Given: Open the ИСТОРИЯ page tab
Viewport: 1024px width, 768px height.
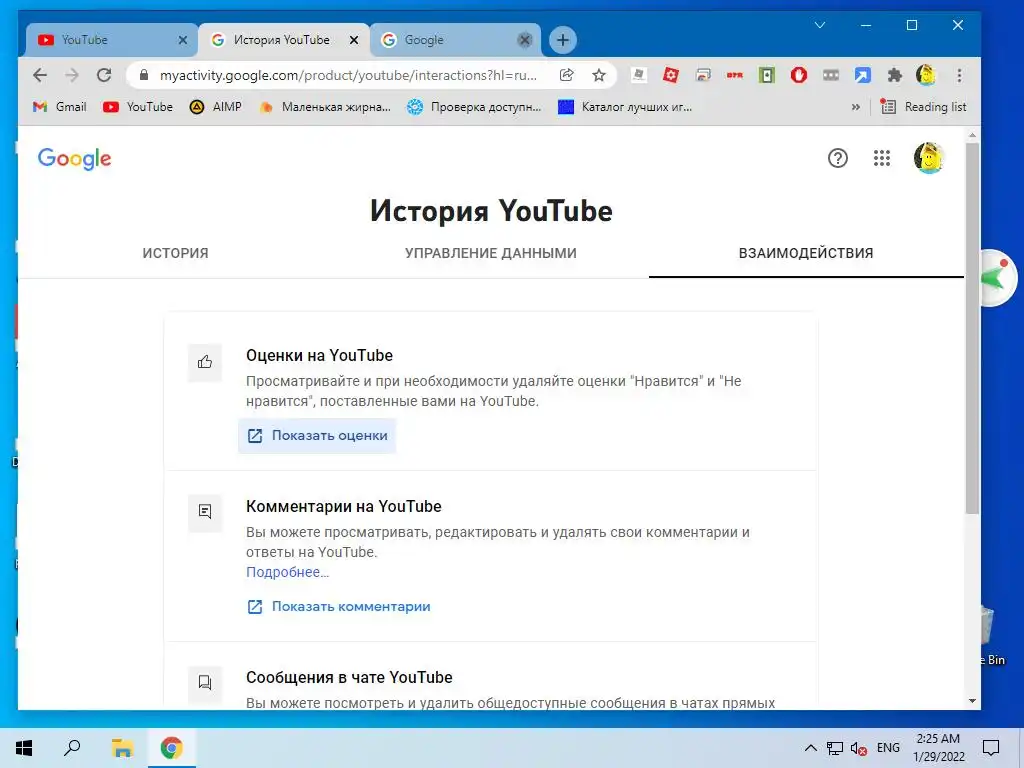Looking at the screenshot, I should point(176,253).
